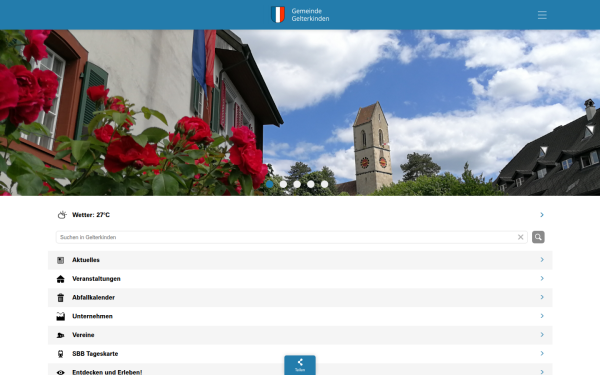Focus the Suchen in Gelterkinden search field
This screenshot has height=375, width=600.
(x=292, y=237)
